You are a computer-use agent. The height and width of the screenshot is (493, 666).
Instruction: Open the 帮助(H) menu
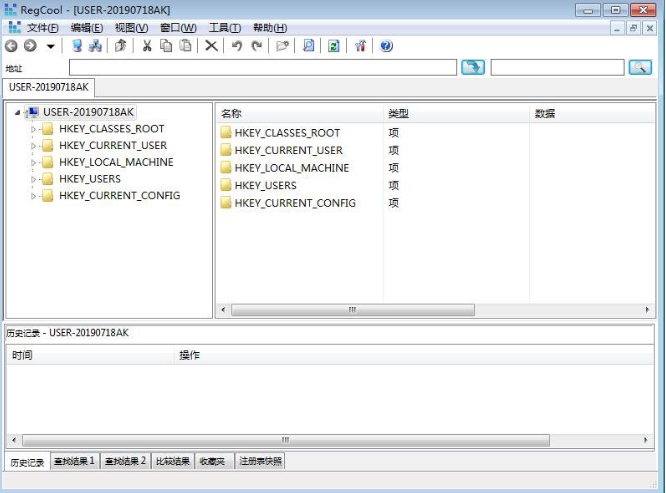[x=270, y=28]
